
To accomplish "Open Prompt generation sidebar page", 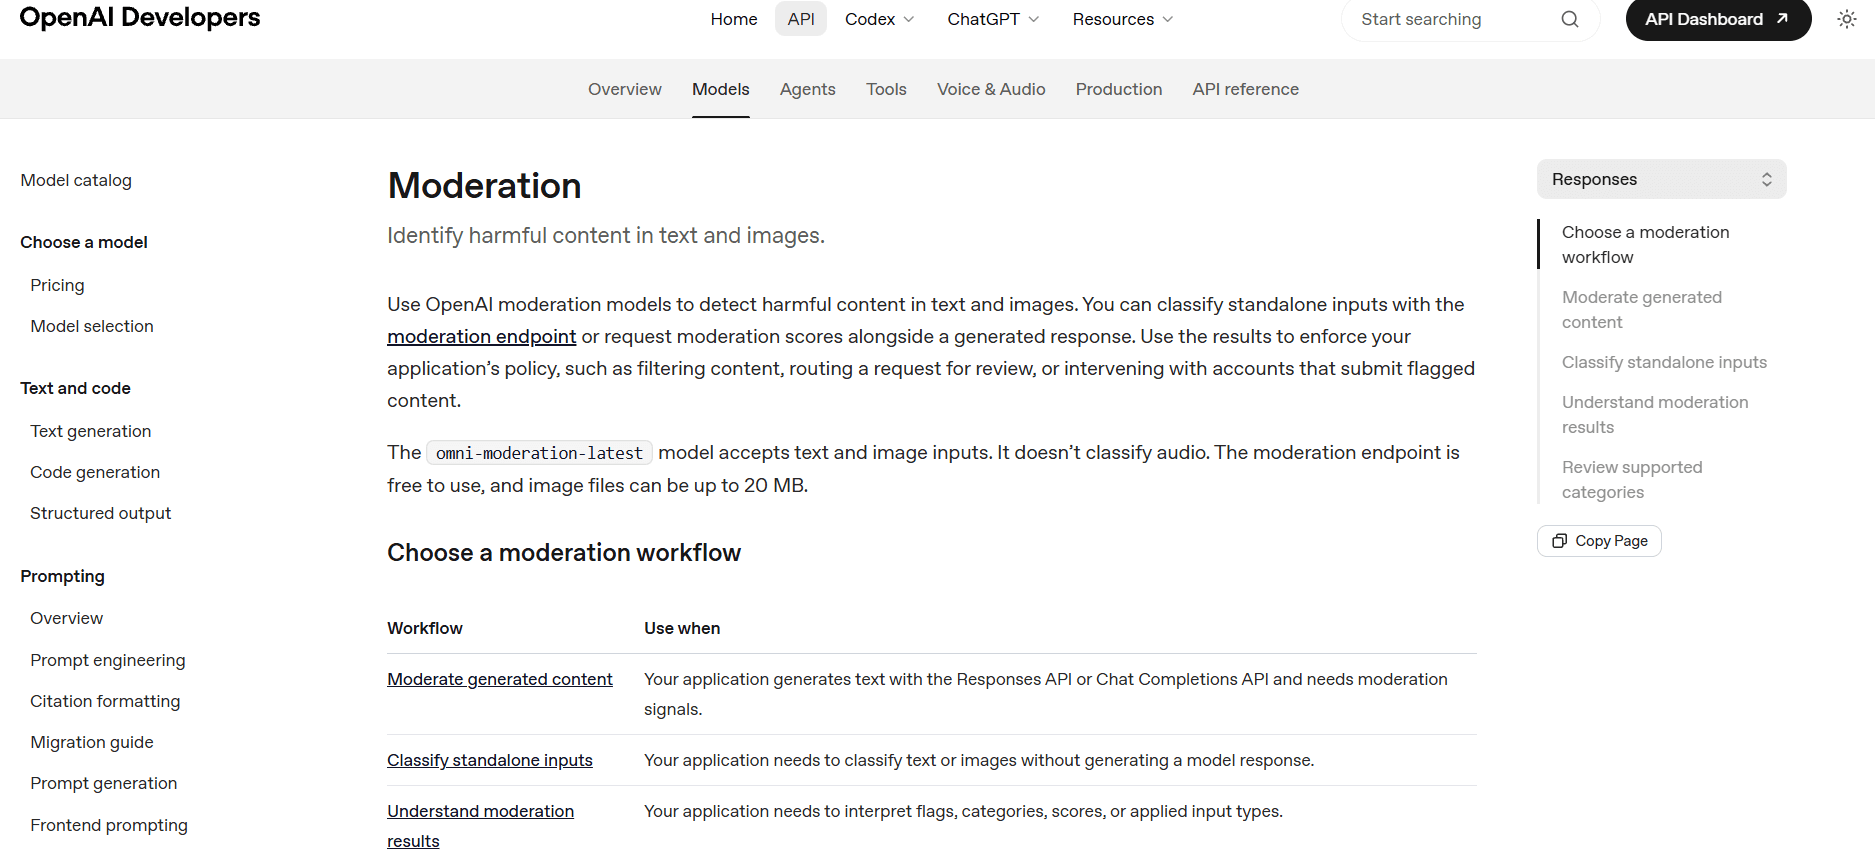I will (x=104, y=783).
